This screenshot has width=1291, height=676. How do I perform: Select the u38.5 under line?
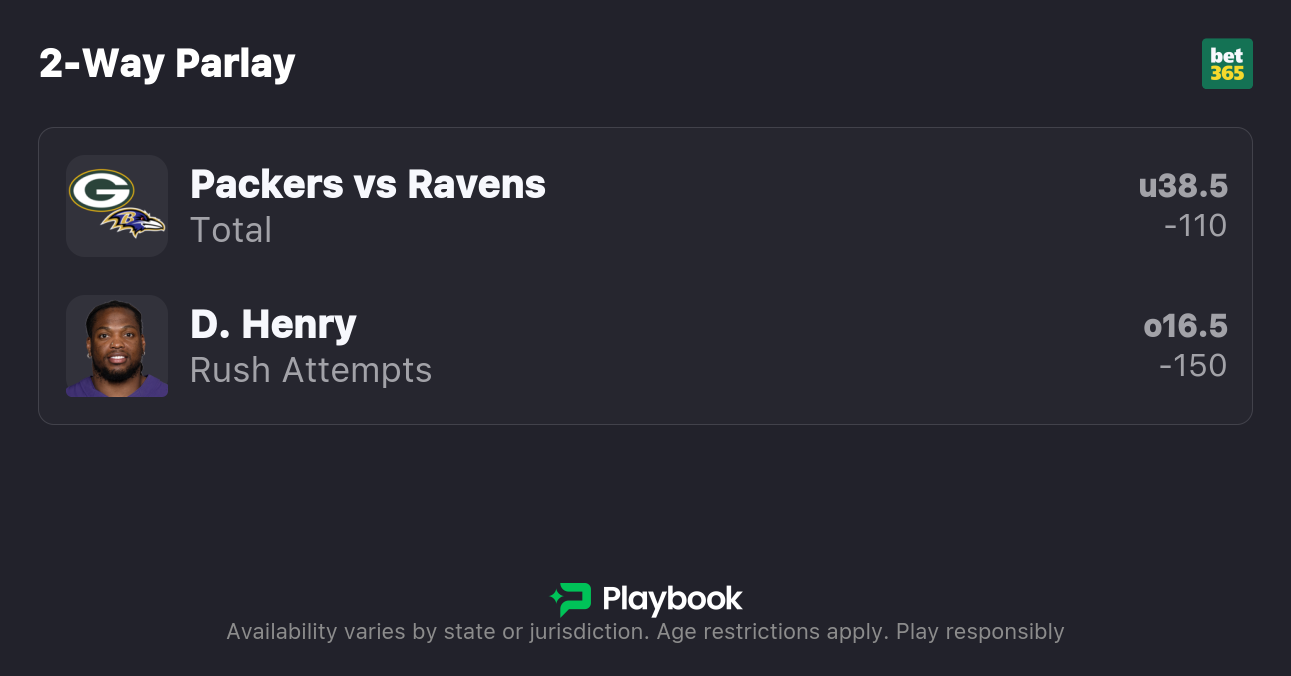click(1183, 186)
